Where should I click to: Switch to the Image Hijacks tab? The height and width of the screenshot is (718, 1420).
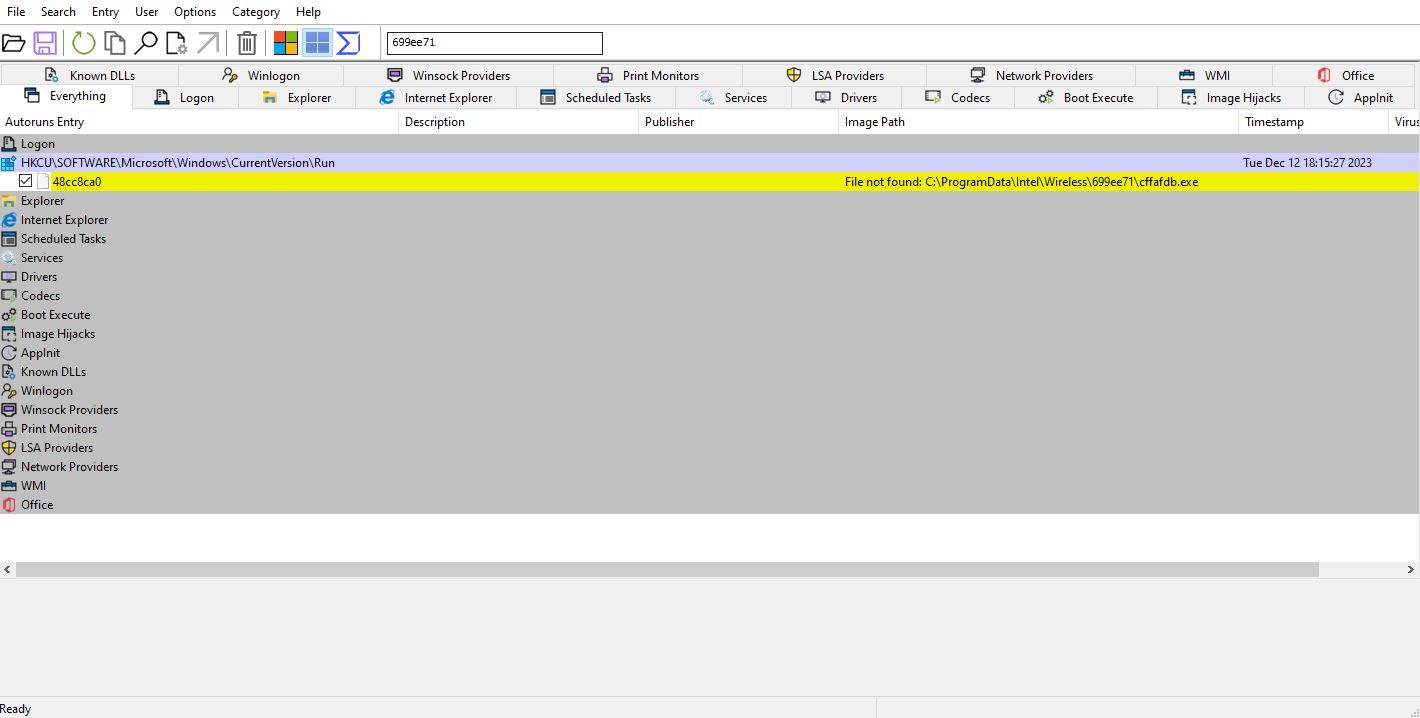pos(1231,97)
